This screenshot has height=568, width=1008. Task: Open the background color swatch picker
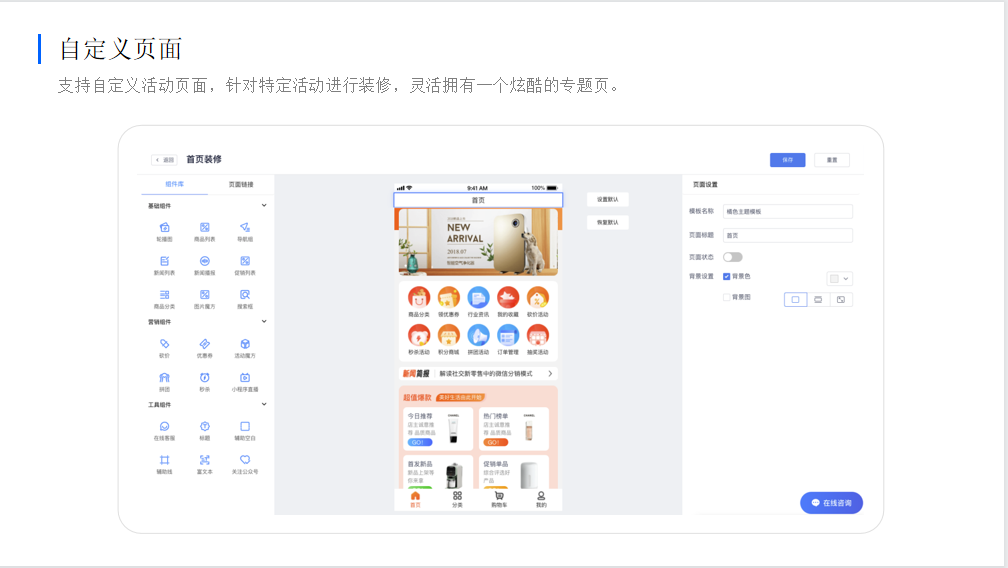click(839, 278)
